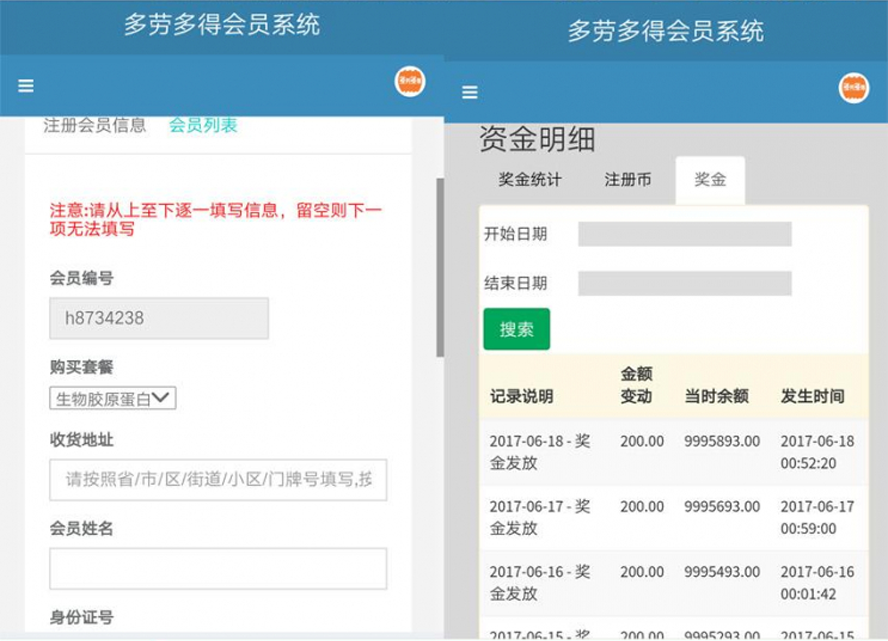Select record 2017-06-16 - 奖金发放
The width and height of the screenshot is (888, 641).
tap(540, 583)
